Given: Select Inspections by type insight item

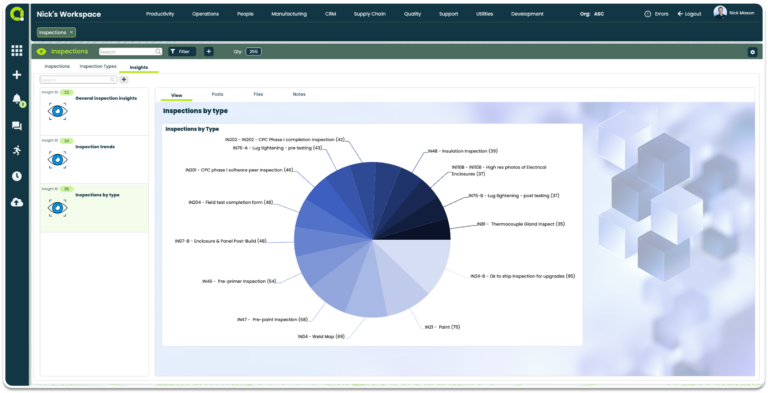Looking at the screenshot, I should tap(94, 208).
